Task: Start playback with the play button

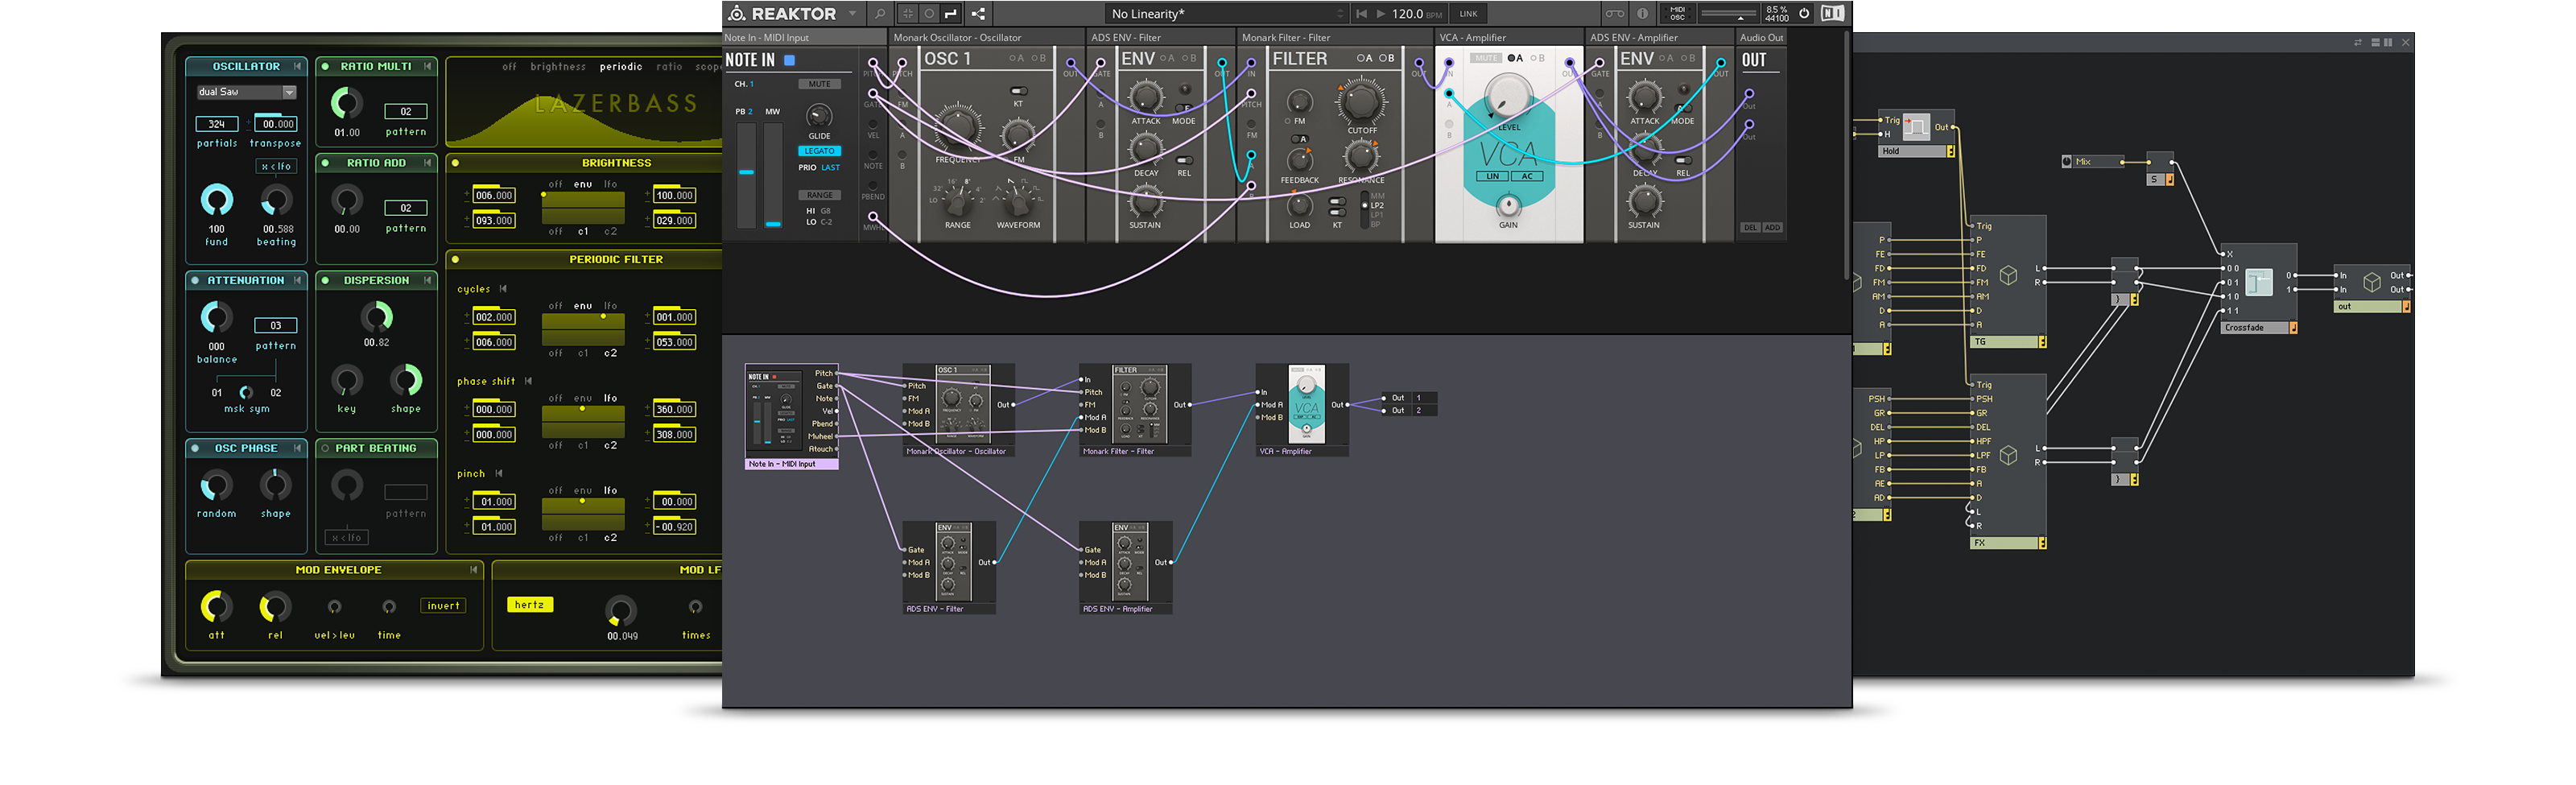Action: click(1381, 14)
